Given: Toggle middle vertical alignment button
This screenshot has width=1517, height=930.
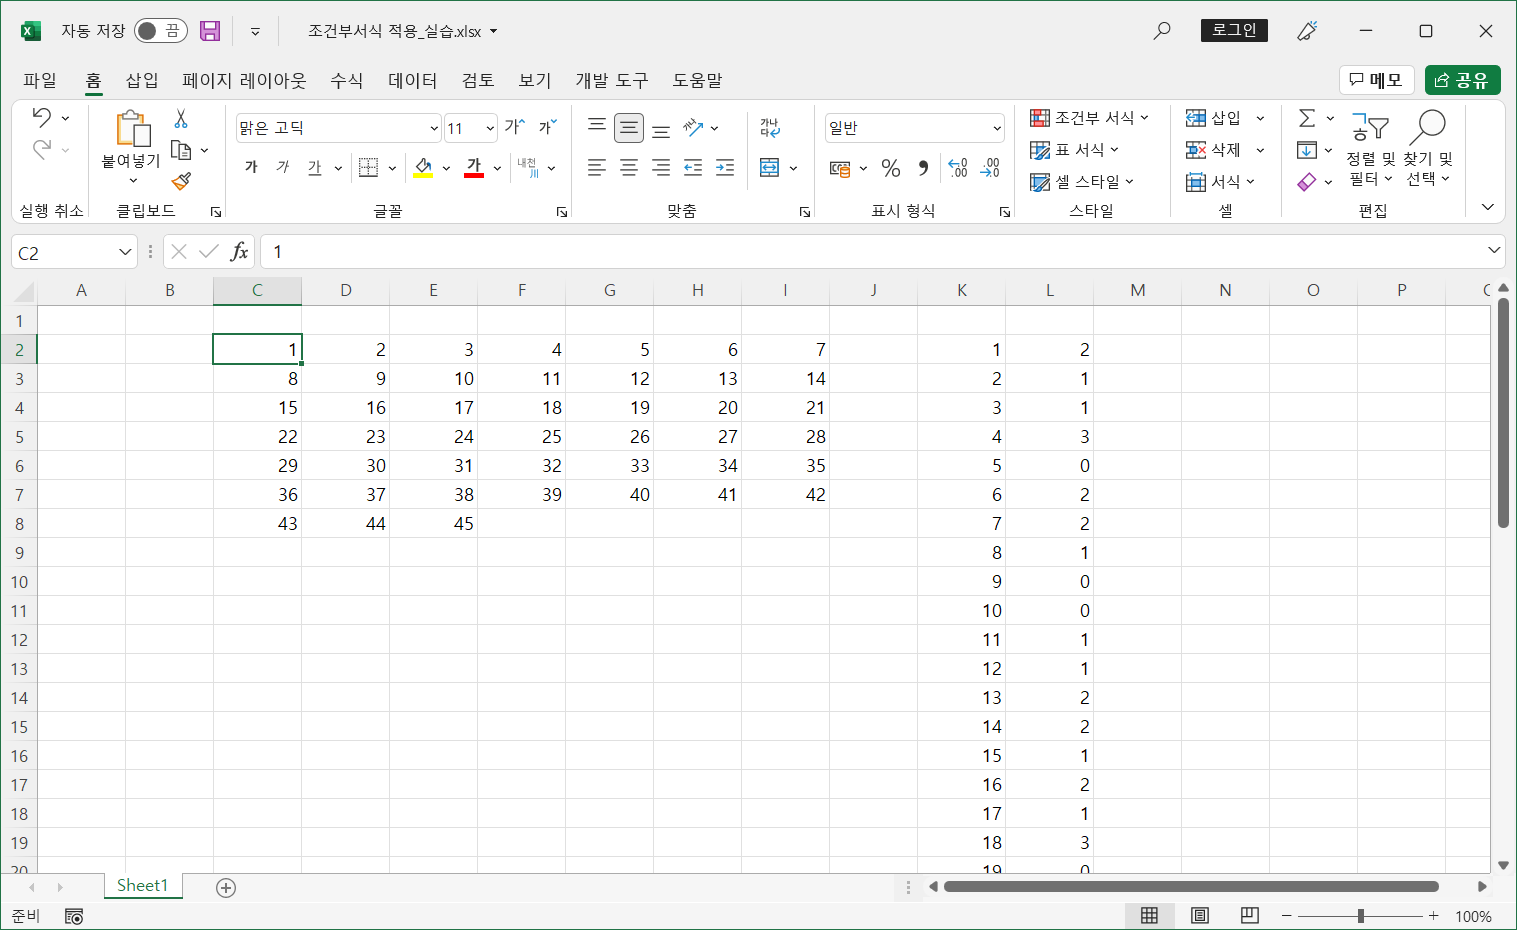Looking at the screenshot, I should (x=629, y=127).
